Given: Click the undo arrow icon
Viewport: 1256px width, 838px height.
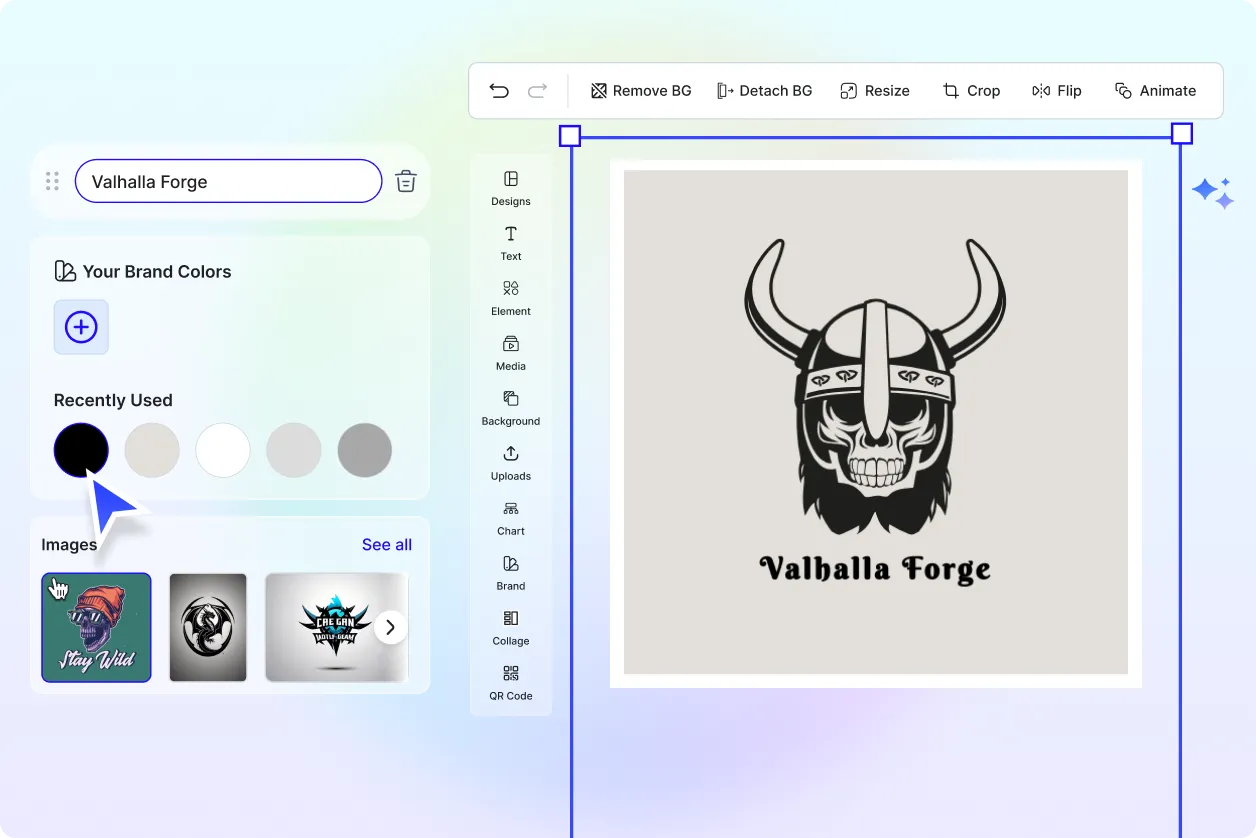Looking at the screenshot, I should tap(499, 91).
